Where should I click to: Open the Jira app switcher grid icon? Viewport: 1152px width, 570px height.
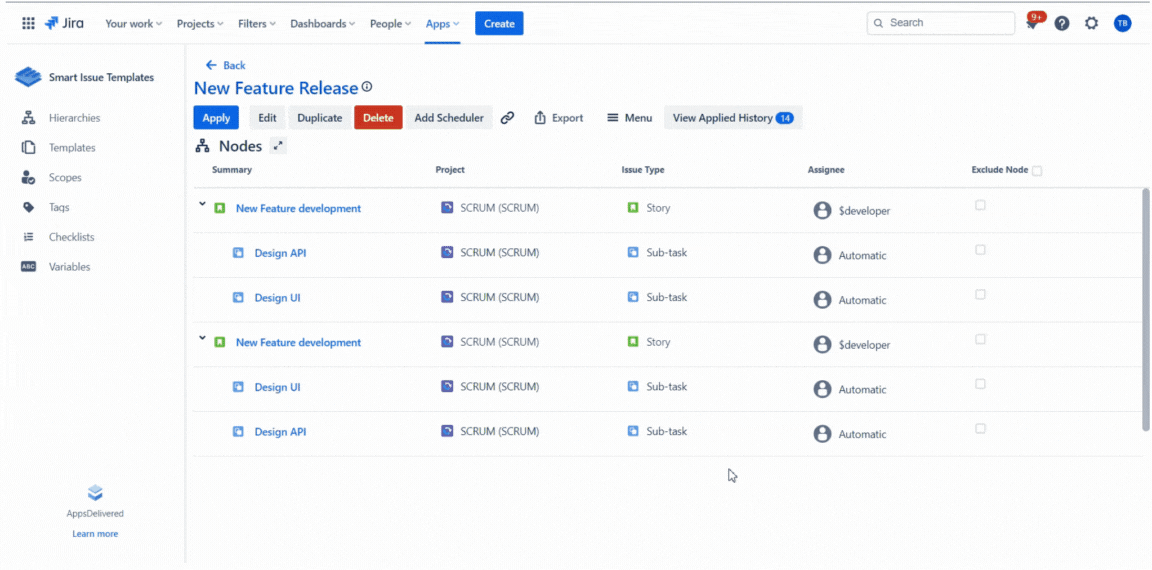tap(28, 23)
